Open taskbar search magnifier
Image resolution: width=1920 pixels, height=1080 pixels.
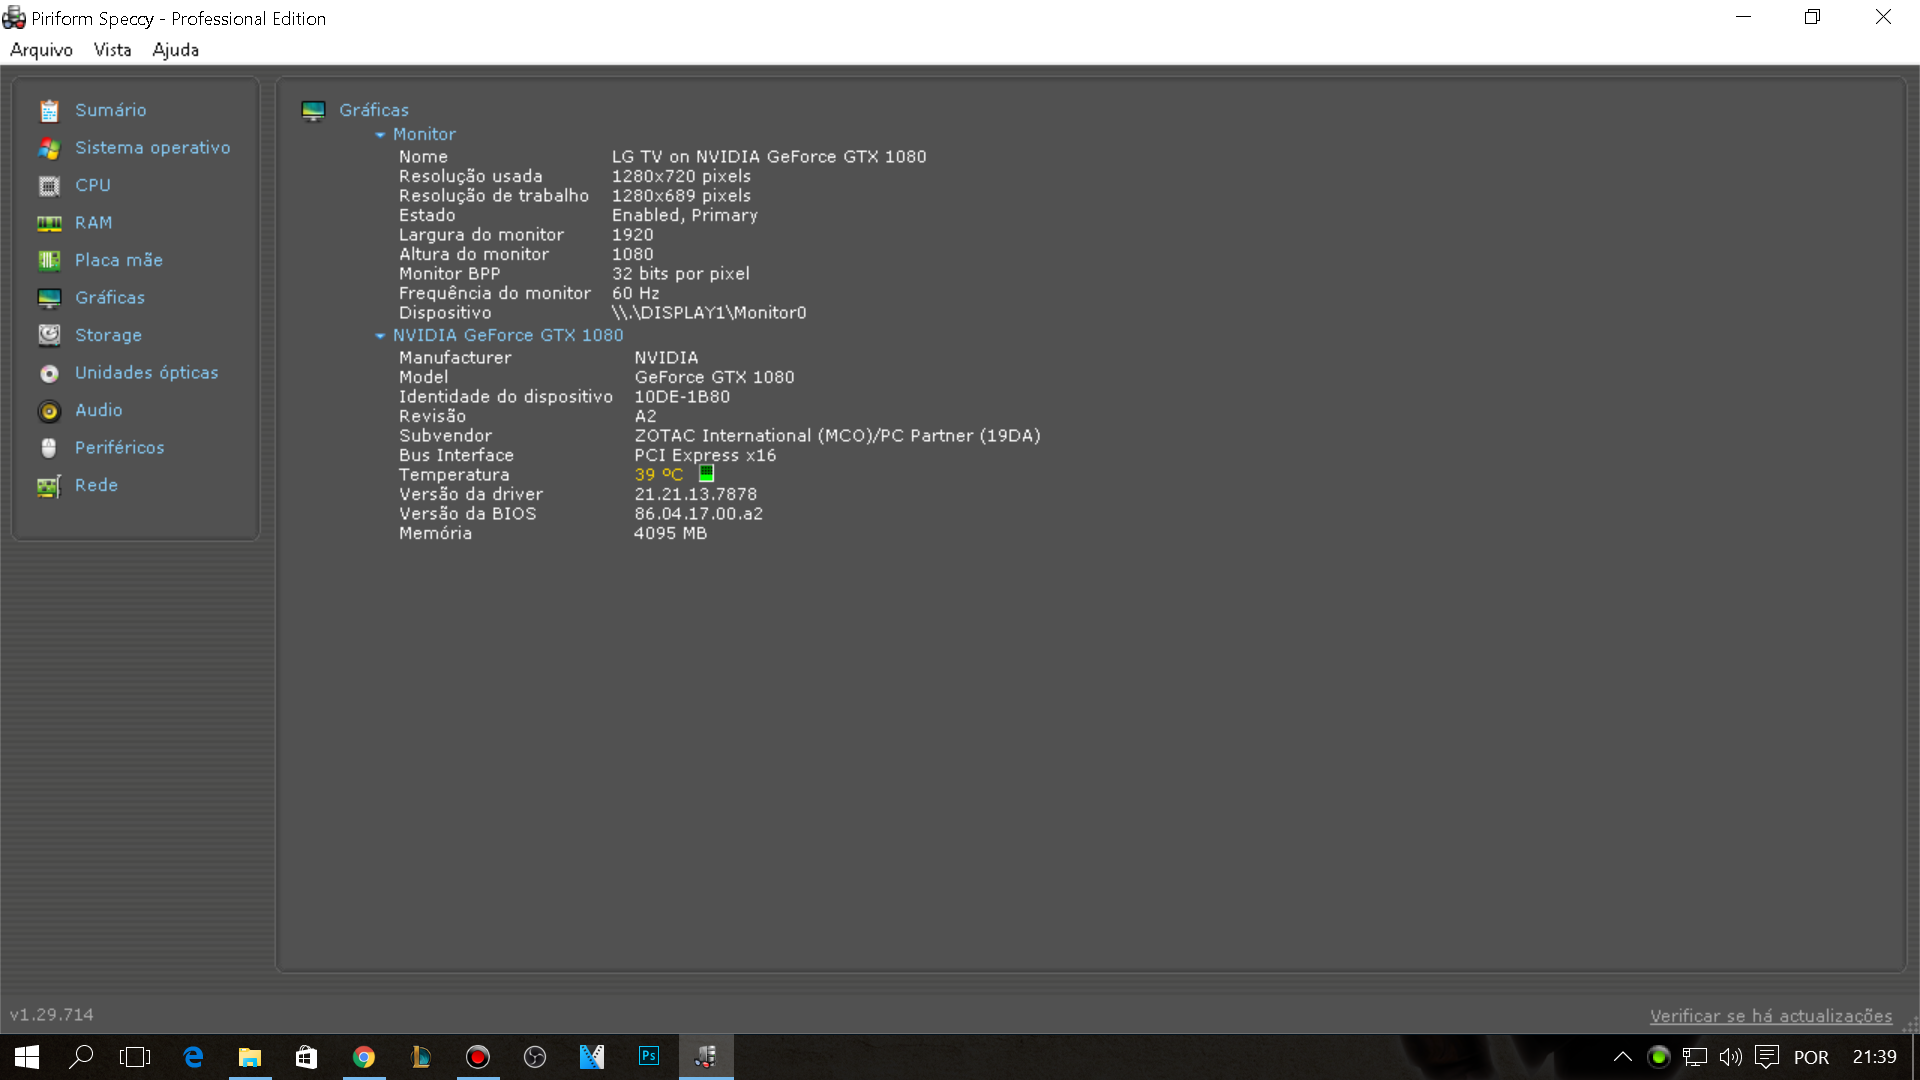point(81,1057)
